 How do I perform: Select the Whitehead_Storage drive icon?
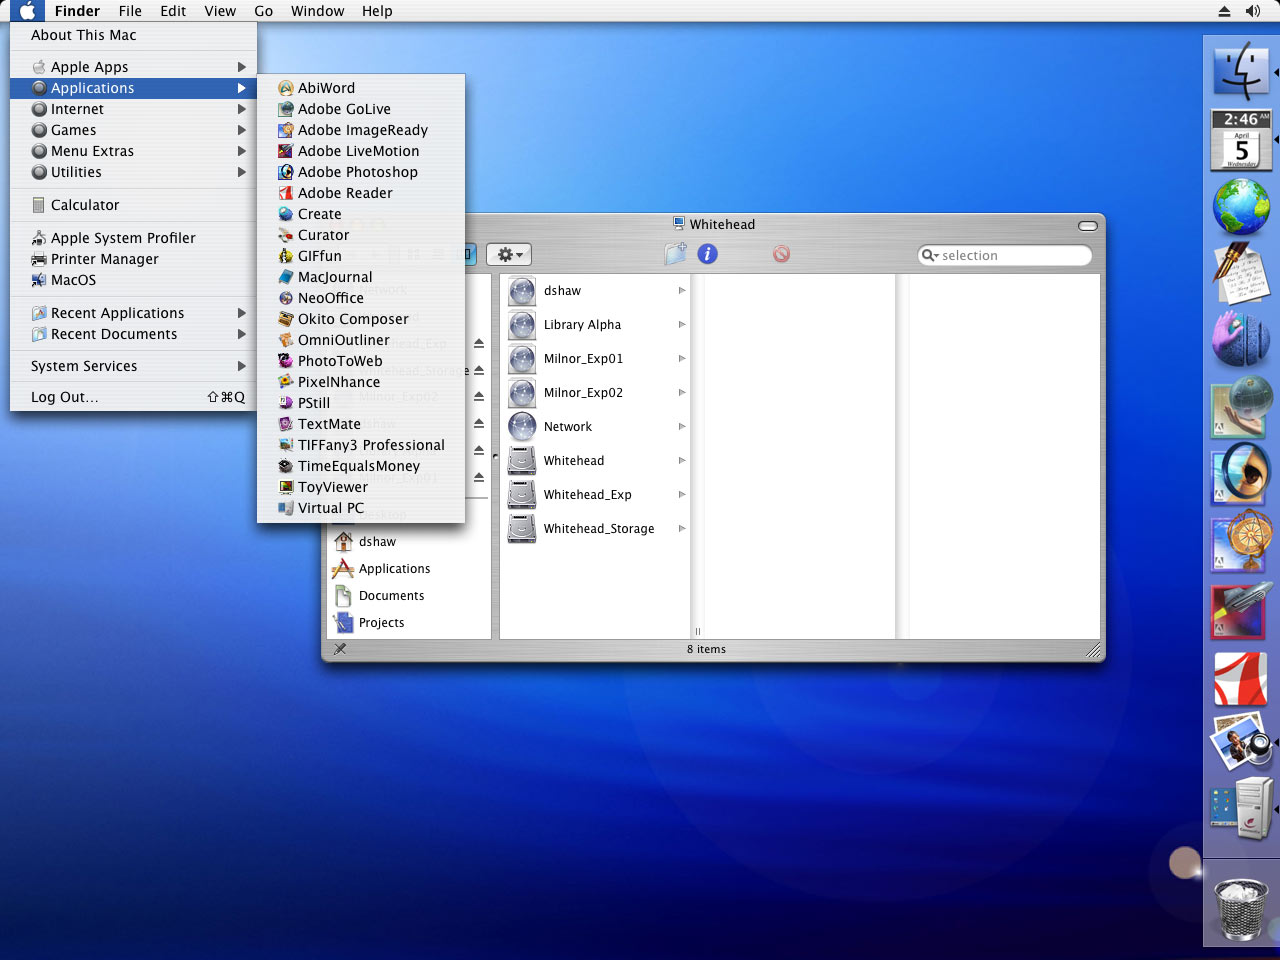point(522,528)
